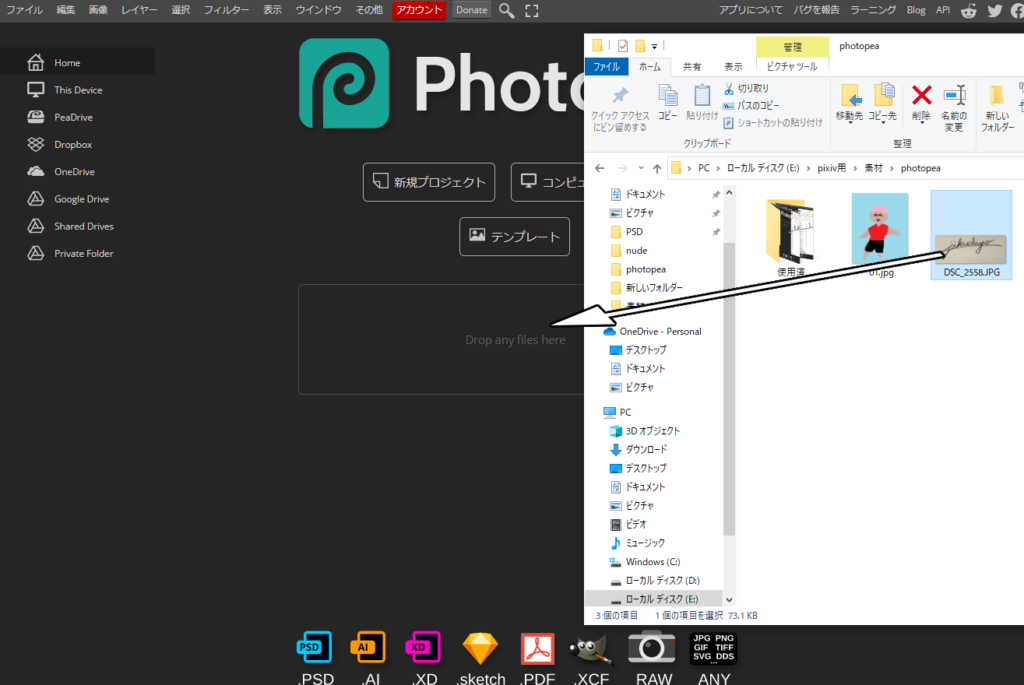Click Explorer back arrow
Image resolution: width=1024 pixels, height=685 pixels.
point(600,168)
